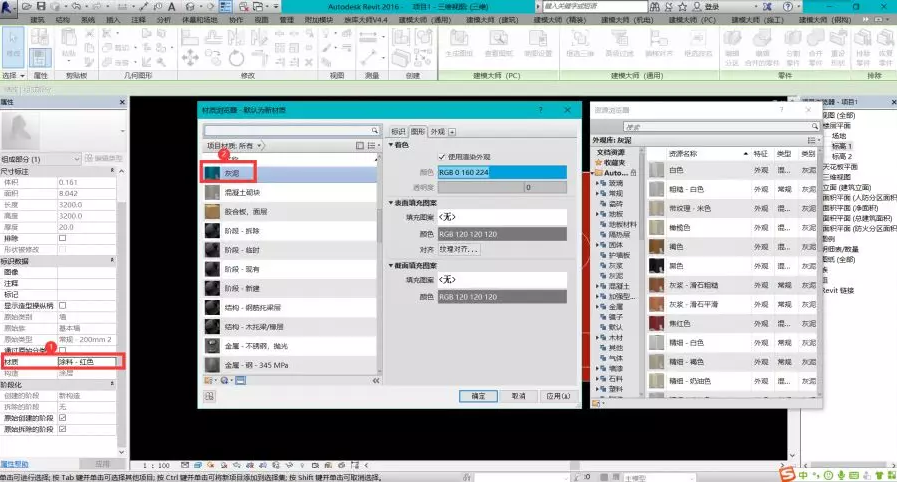The width and height of the screenshot is (897, 482).
Task: Toggle the 使用渲染外观 checkbox
Action: 442,157
